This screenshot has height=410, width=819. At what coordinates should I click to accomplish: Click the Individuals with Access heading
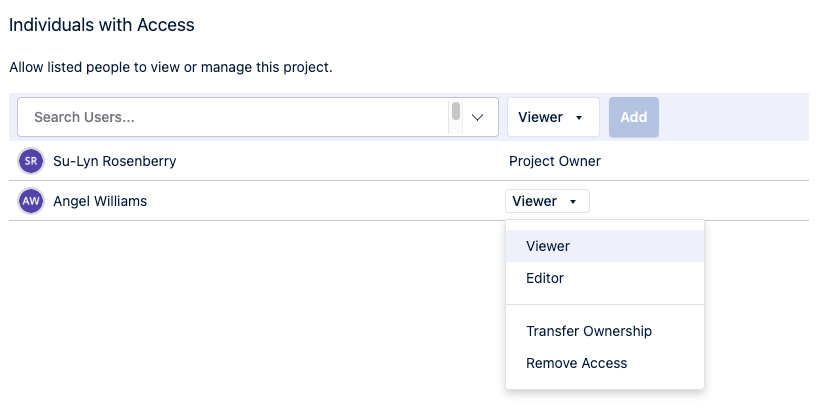(102, 24)
